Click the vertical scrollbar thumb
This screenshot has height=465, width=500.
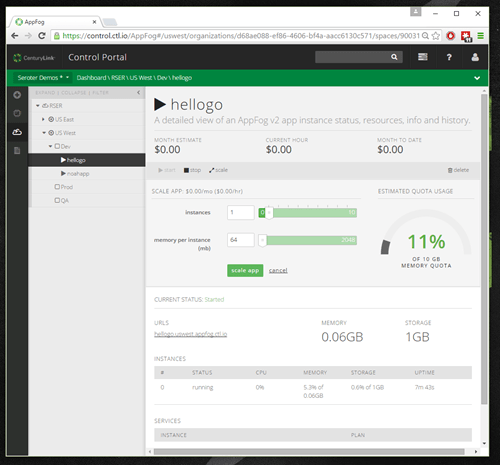484,249
